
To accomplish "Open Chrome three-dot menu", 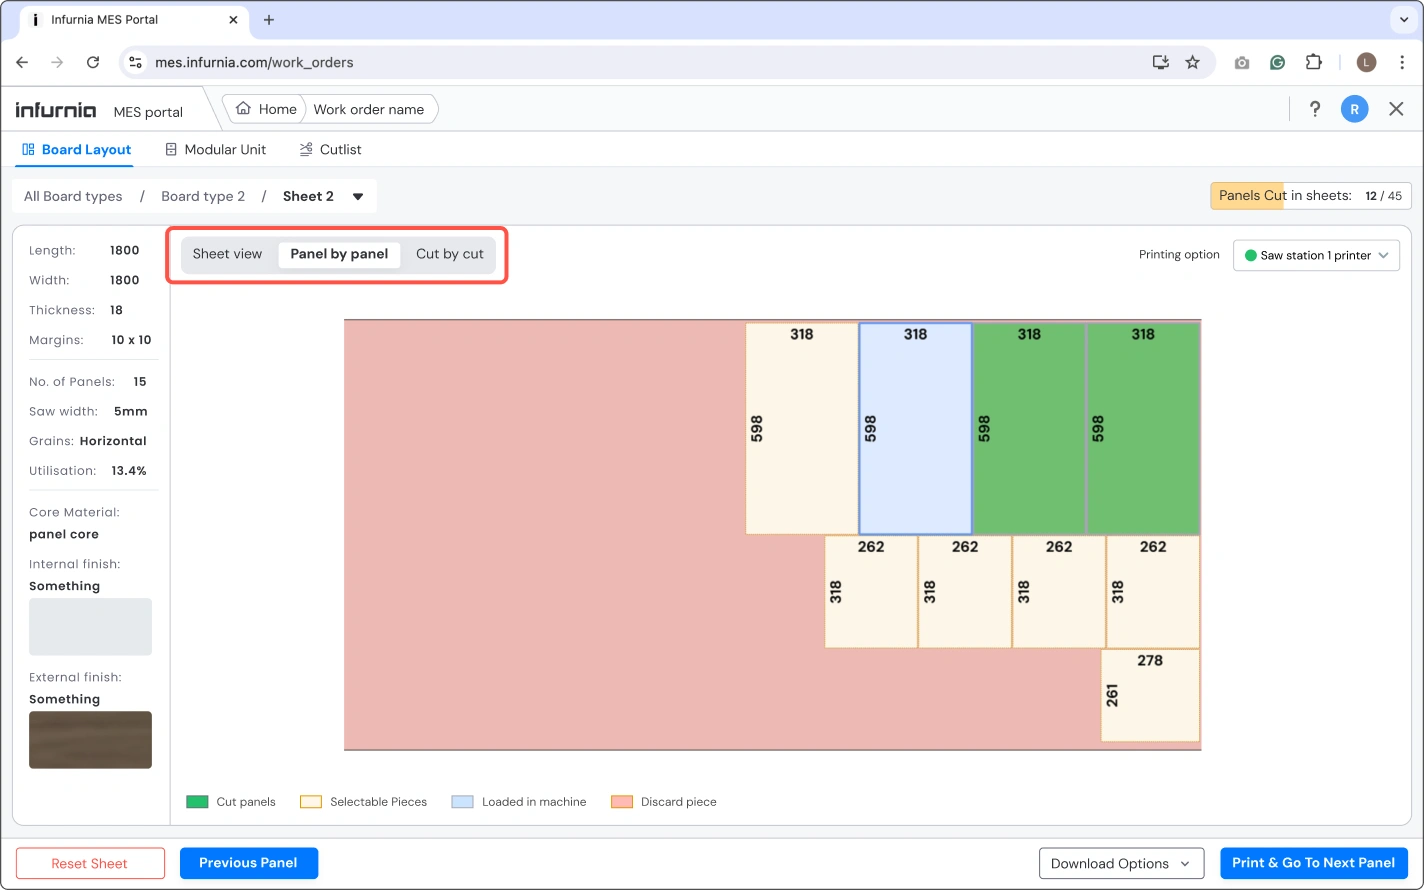I will click(x=1402, y=62).
